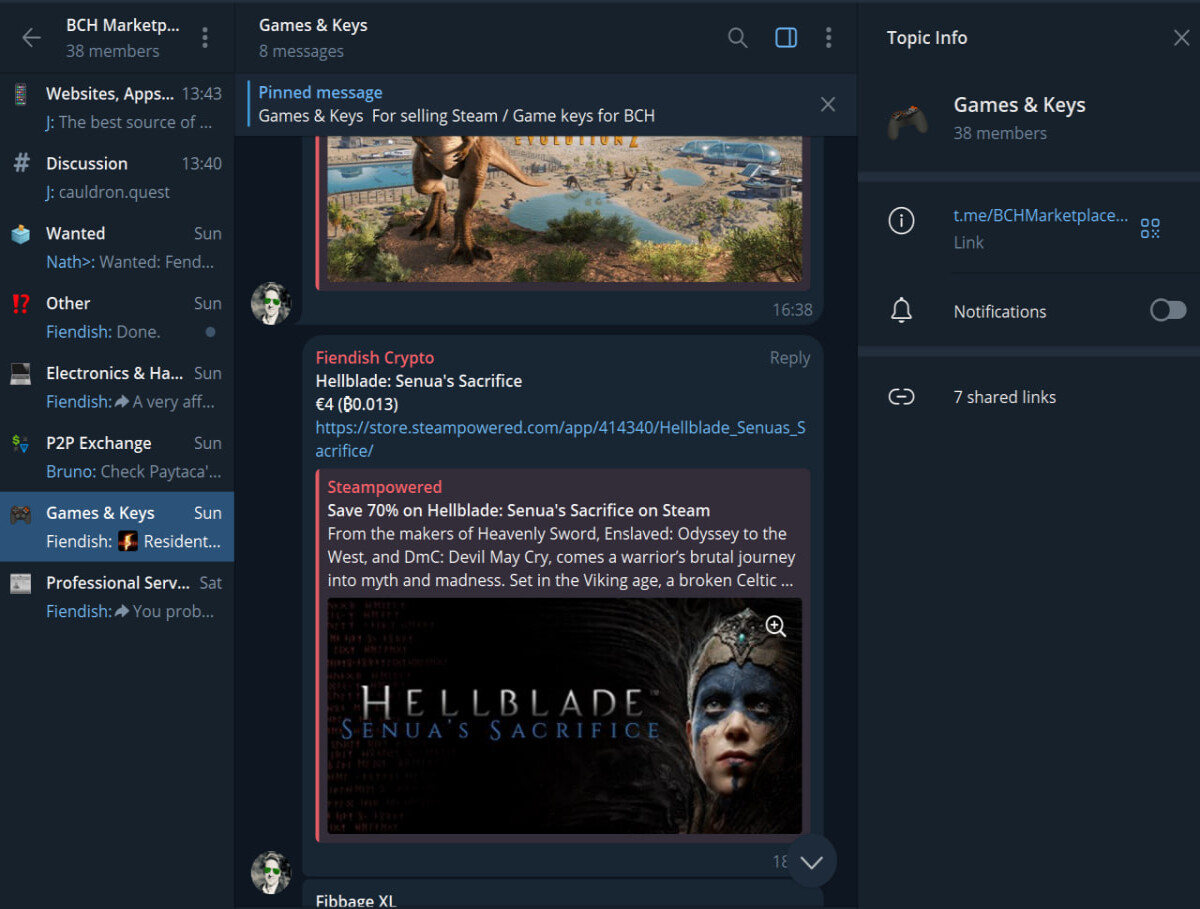Toggle the Notifications switch

point(1168,311)
